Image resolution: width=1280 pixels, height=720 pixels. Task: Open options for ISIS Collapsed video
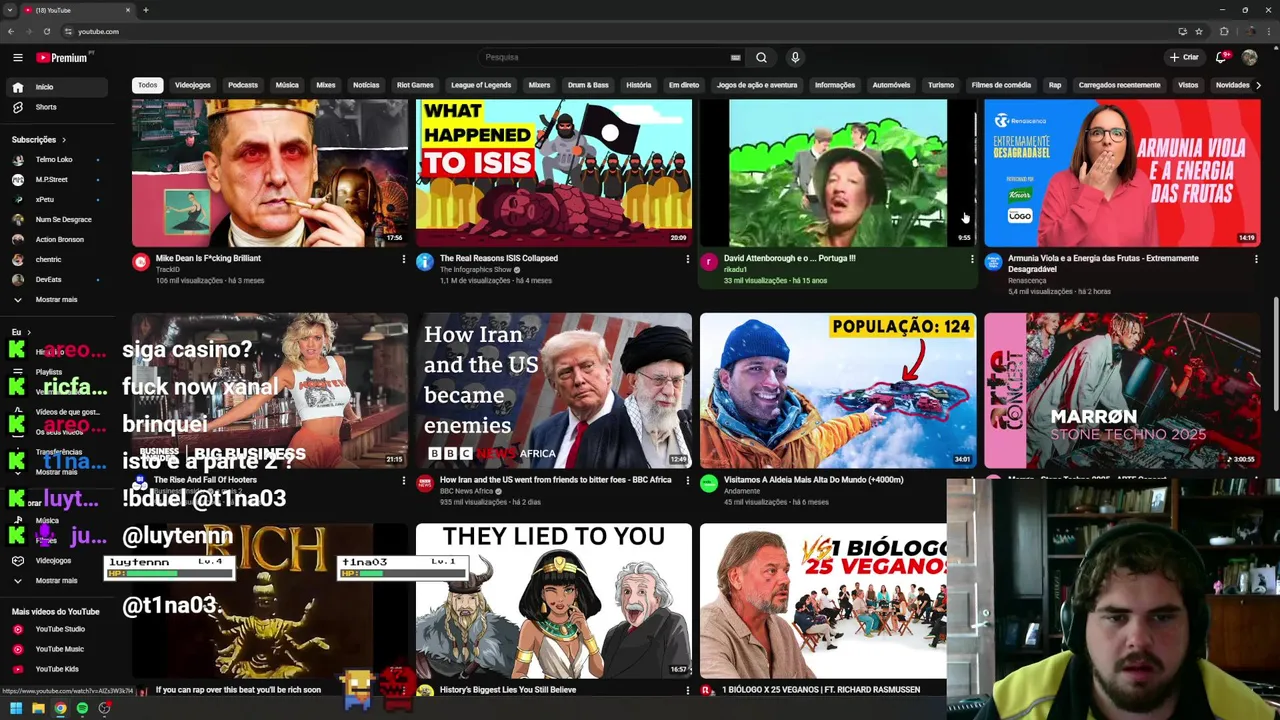click(687, 259)
